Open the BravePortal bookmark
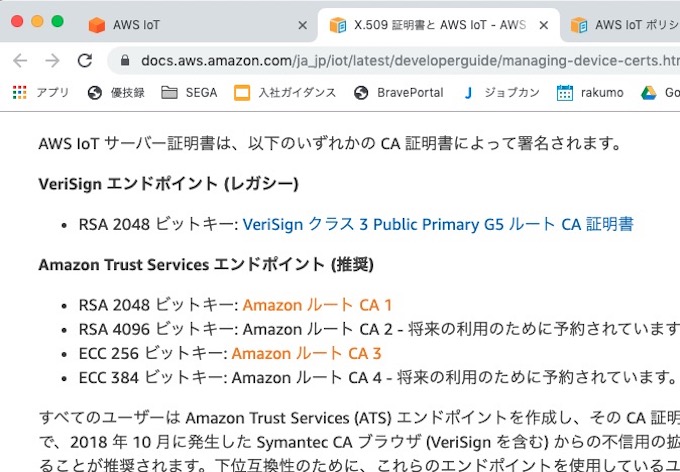This screenshot has width=680, height=472. coord(398,92)
